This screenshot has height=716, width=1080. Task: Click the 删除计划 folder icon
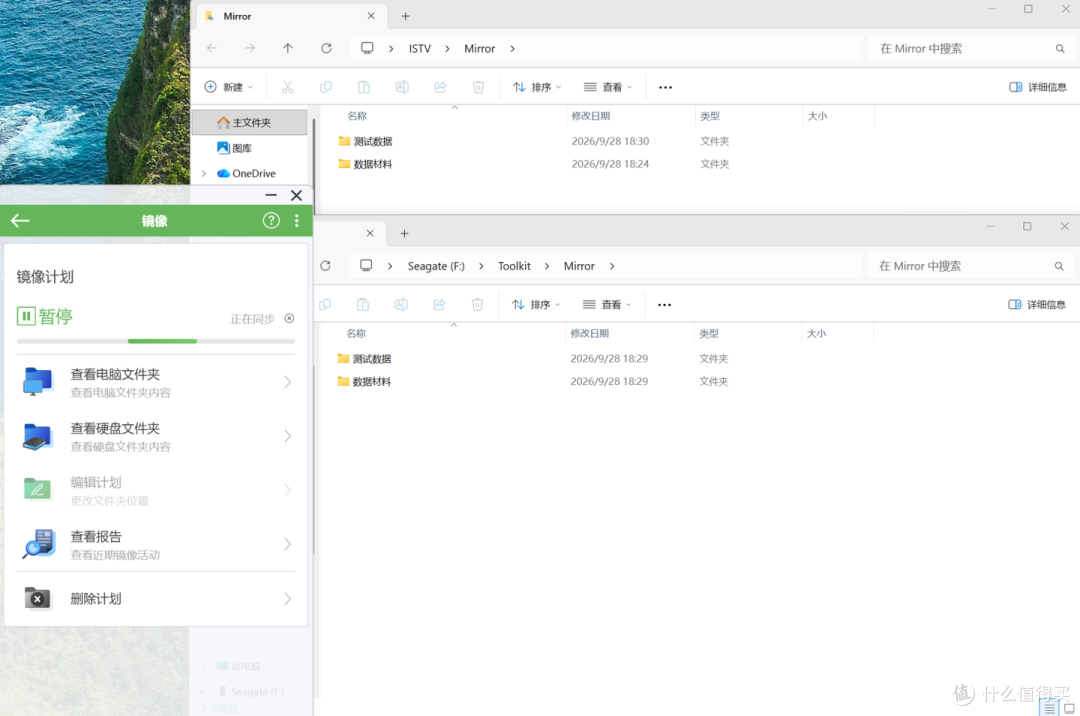pos(38,598)
